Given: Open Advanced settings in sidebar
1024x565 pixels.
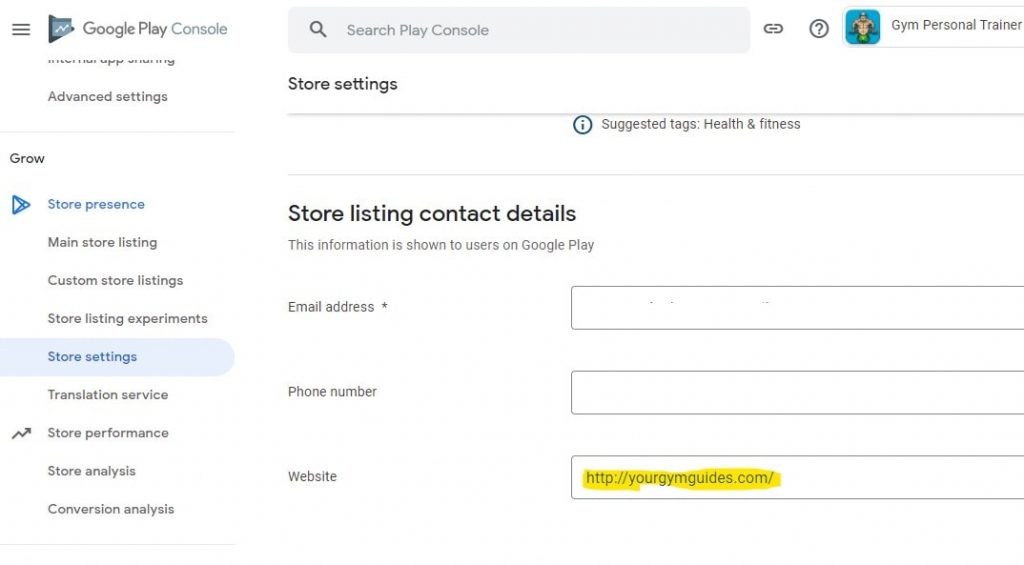Looking at the screenshot, I should [108, 97].
